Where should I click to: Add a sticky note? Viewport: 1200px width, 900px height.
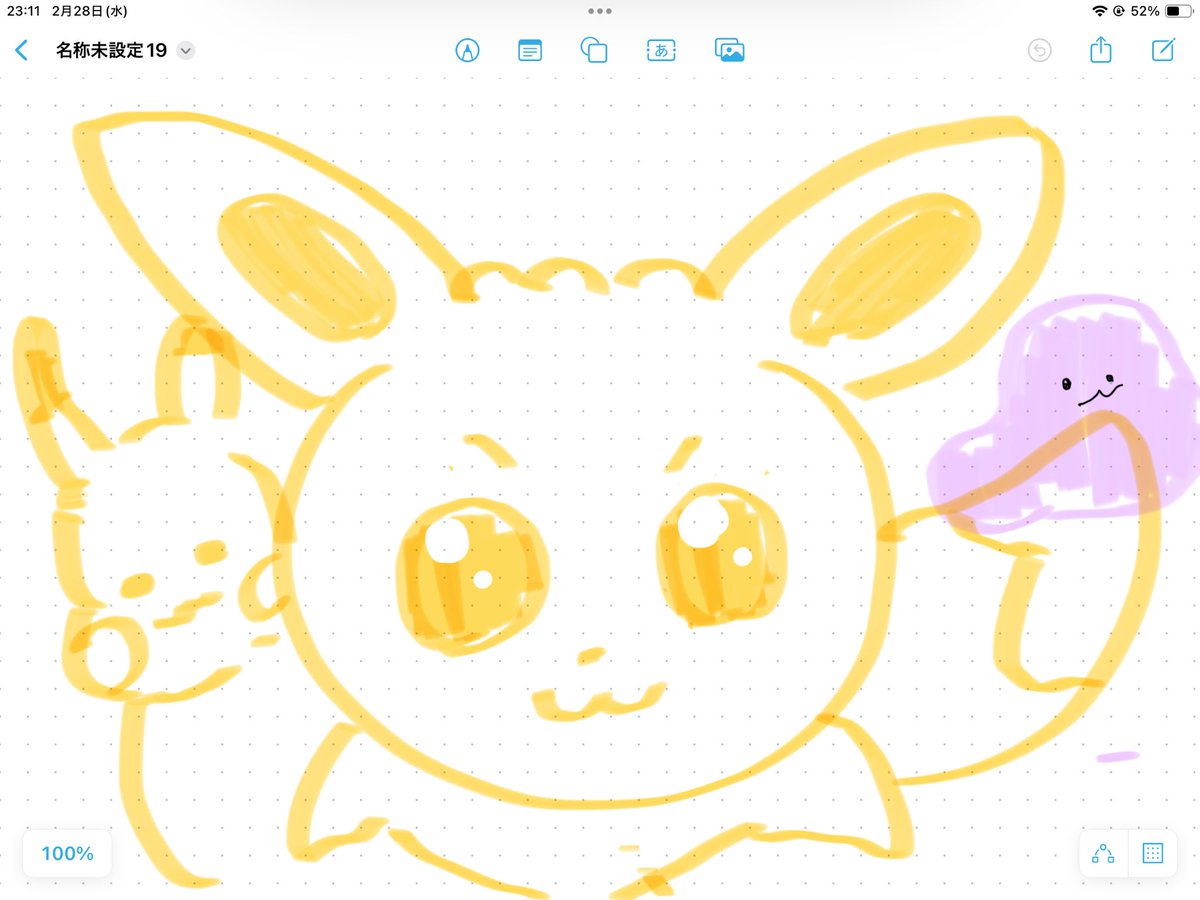click(x=530, y=50)
